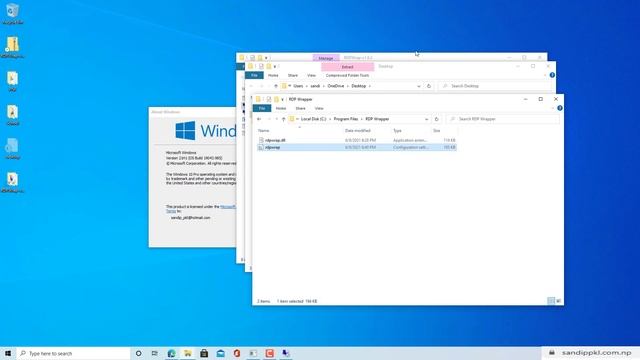The image size is (640, 360).
Task: Click Local Disk (C:) in breadcrumb path
Action: tap(313, 119)
